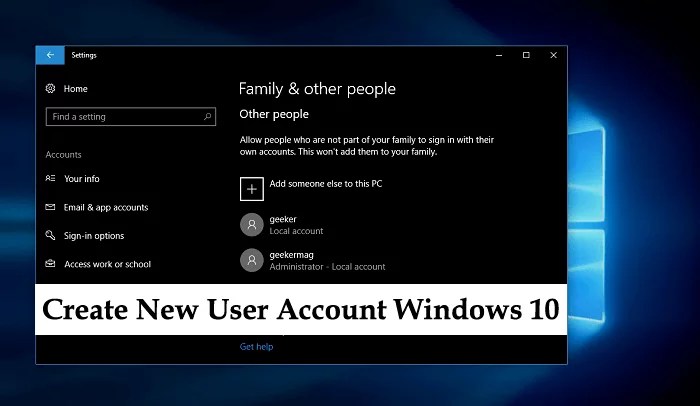Click the geeker 'Local account' label
Viewport: 700px width, 406px height.
click(296, 231)
